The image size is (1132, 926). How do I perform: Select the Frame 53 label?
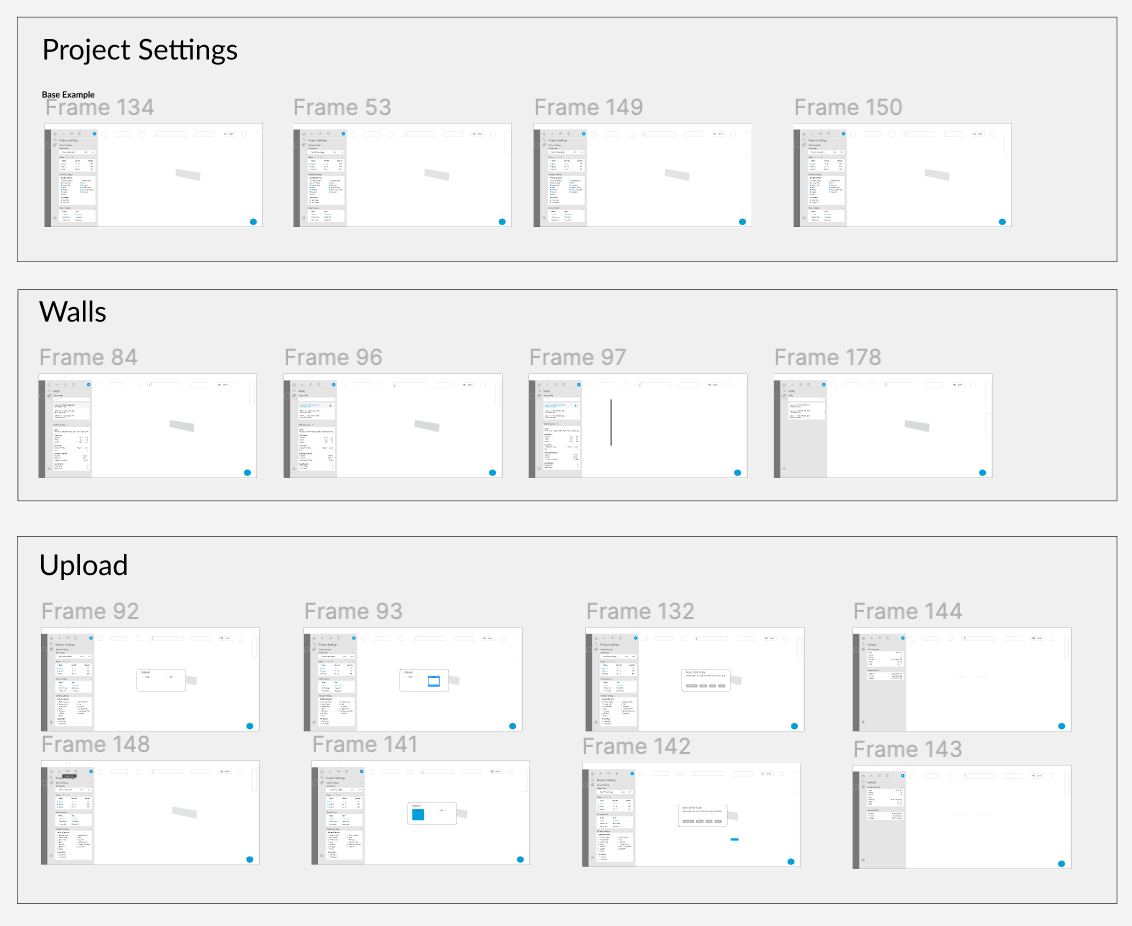coord(342,108)
